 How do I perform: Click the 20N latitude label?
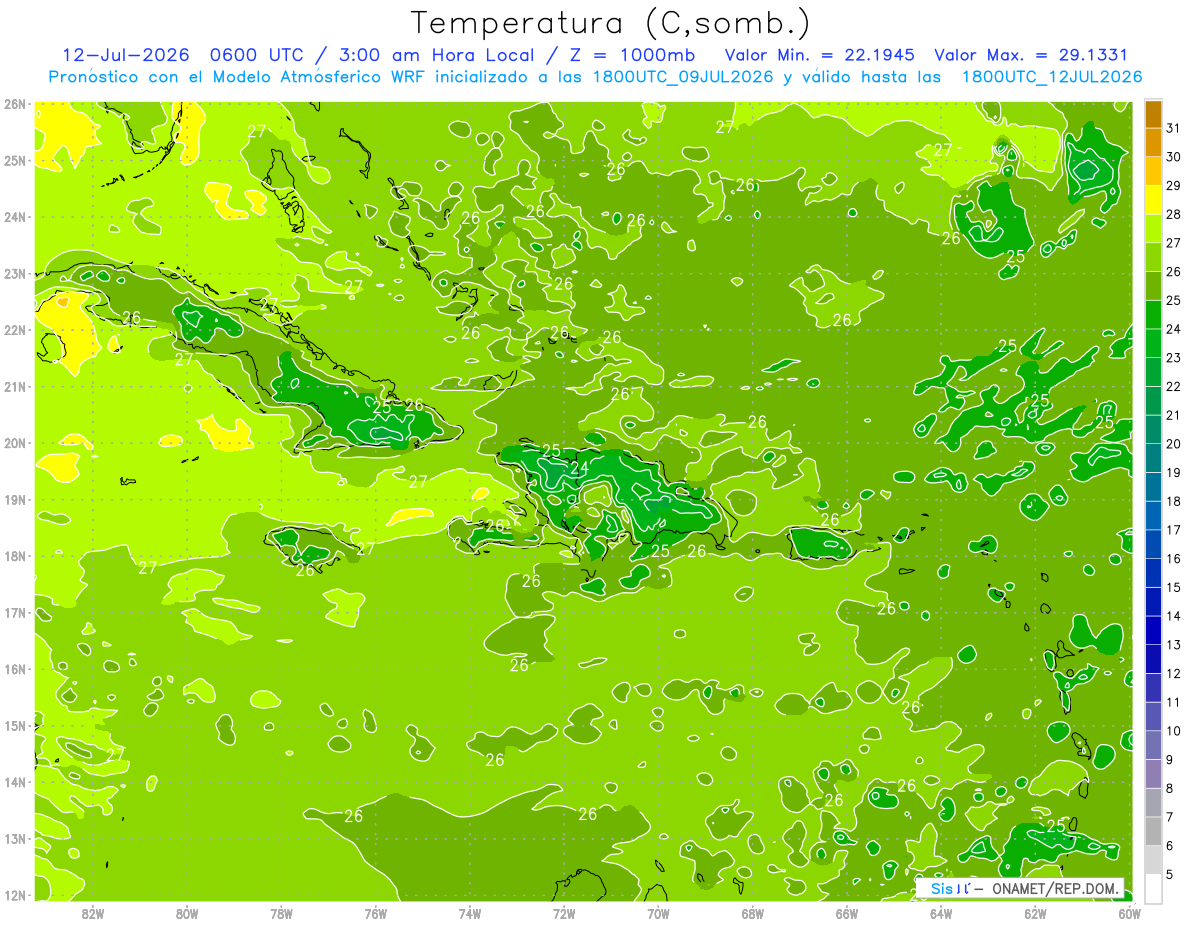(14, 443)
